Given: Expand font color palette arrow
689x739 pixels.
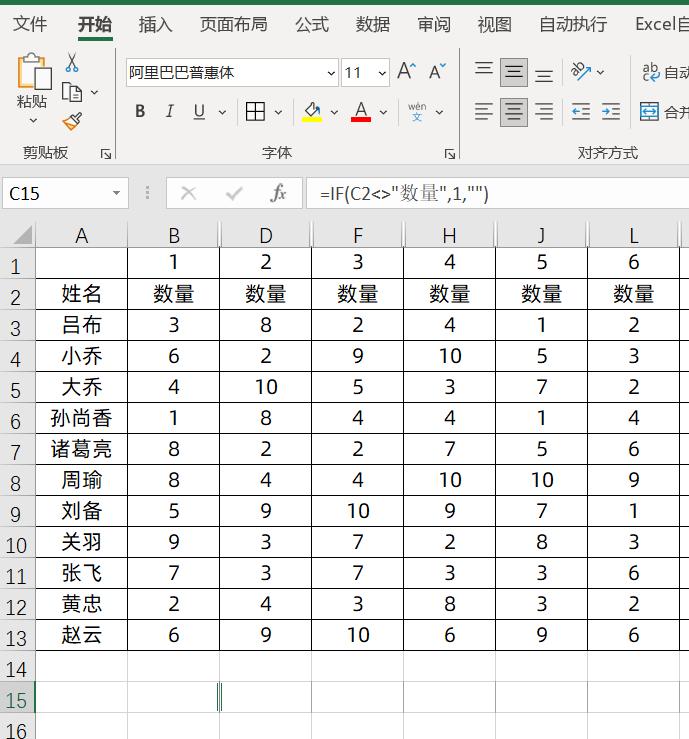Looking at the screenshot, I should coord(383,112).
